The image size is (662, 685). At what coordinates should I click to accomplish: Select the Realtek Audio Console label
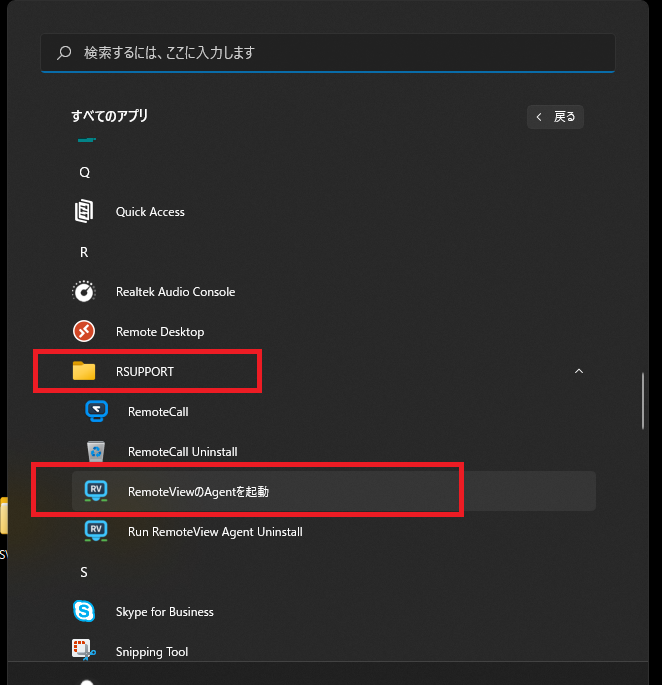pyautogui.click(x=175, y=292)
